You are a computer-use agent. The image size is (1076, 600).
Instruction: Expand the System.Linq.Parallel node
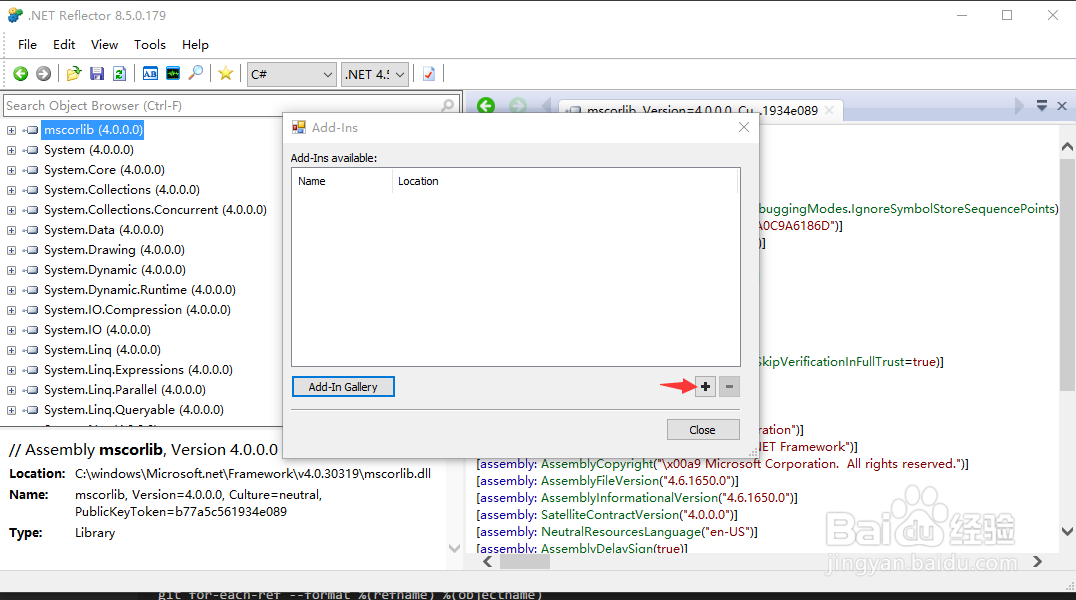(x=12, y=390)
